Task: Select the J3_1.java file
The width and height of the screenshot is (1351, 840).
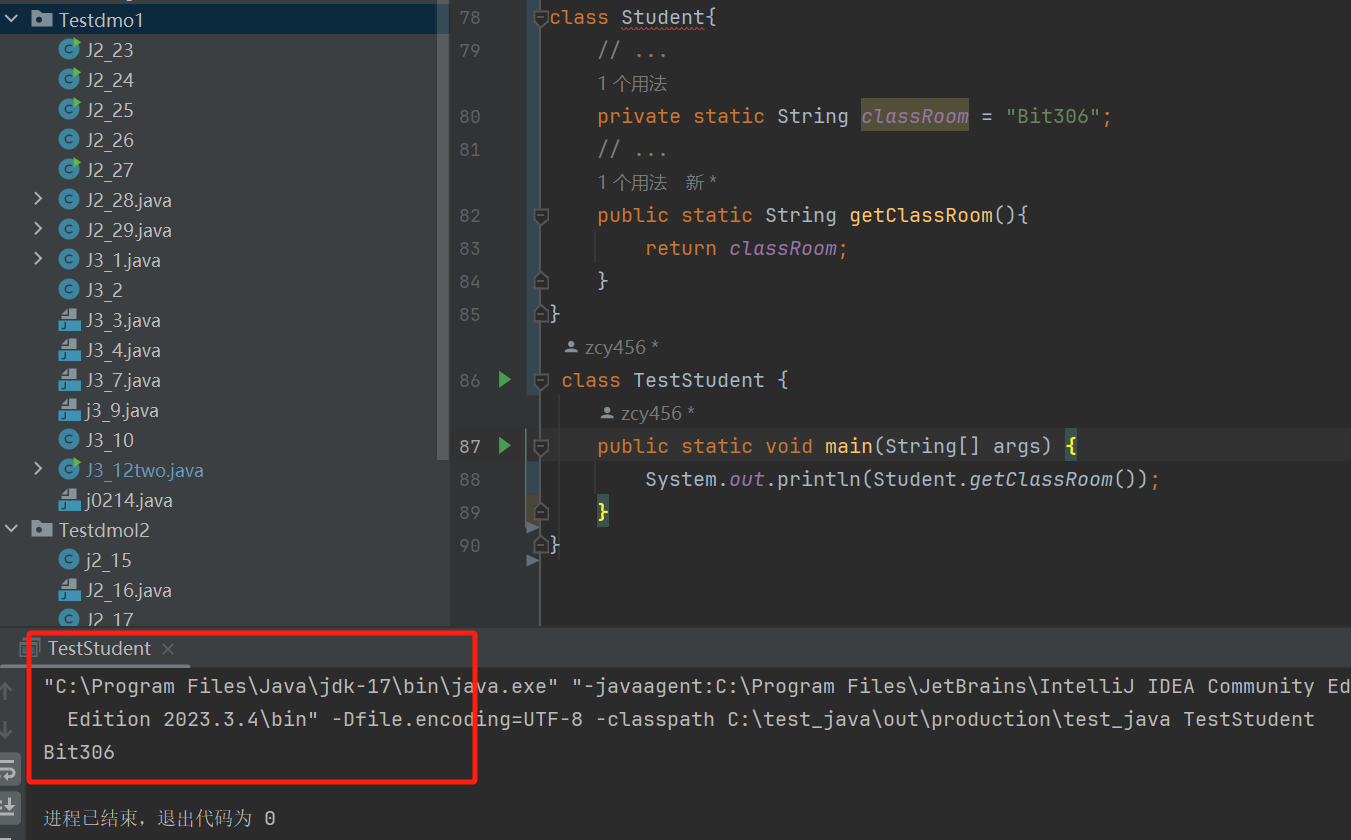Action: (123, 260)
